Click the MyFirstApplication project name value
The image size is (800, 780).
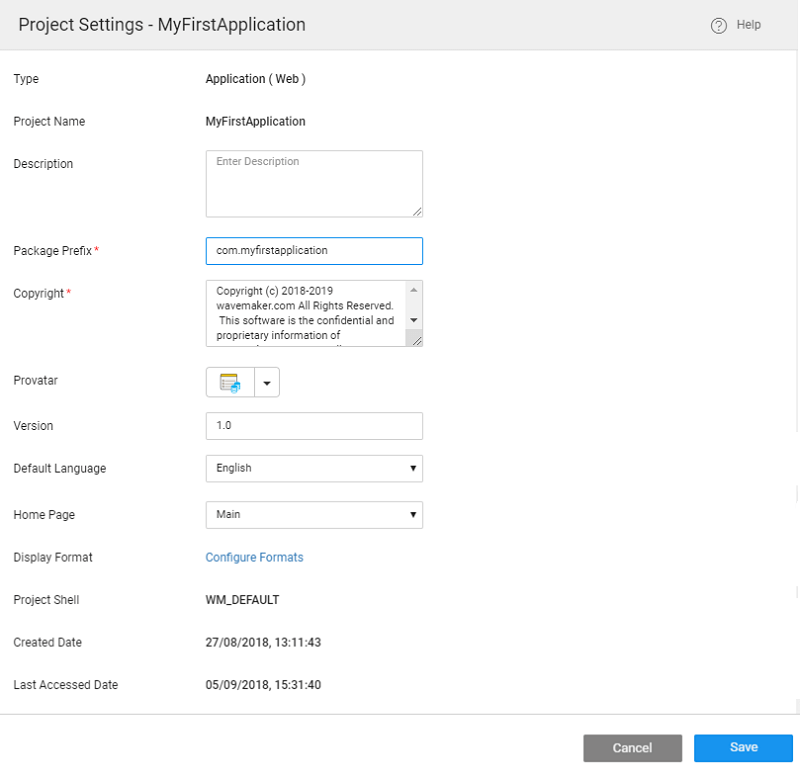click(x=255, y=121)
